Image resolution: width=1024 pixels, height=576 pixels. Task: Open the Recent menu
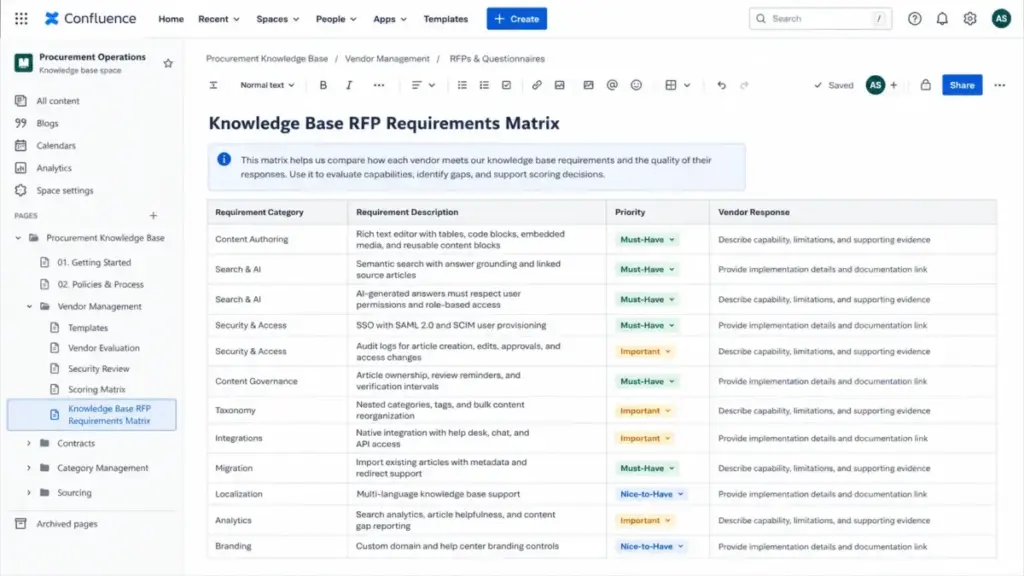coord(219,19)
